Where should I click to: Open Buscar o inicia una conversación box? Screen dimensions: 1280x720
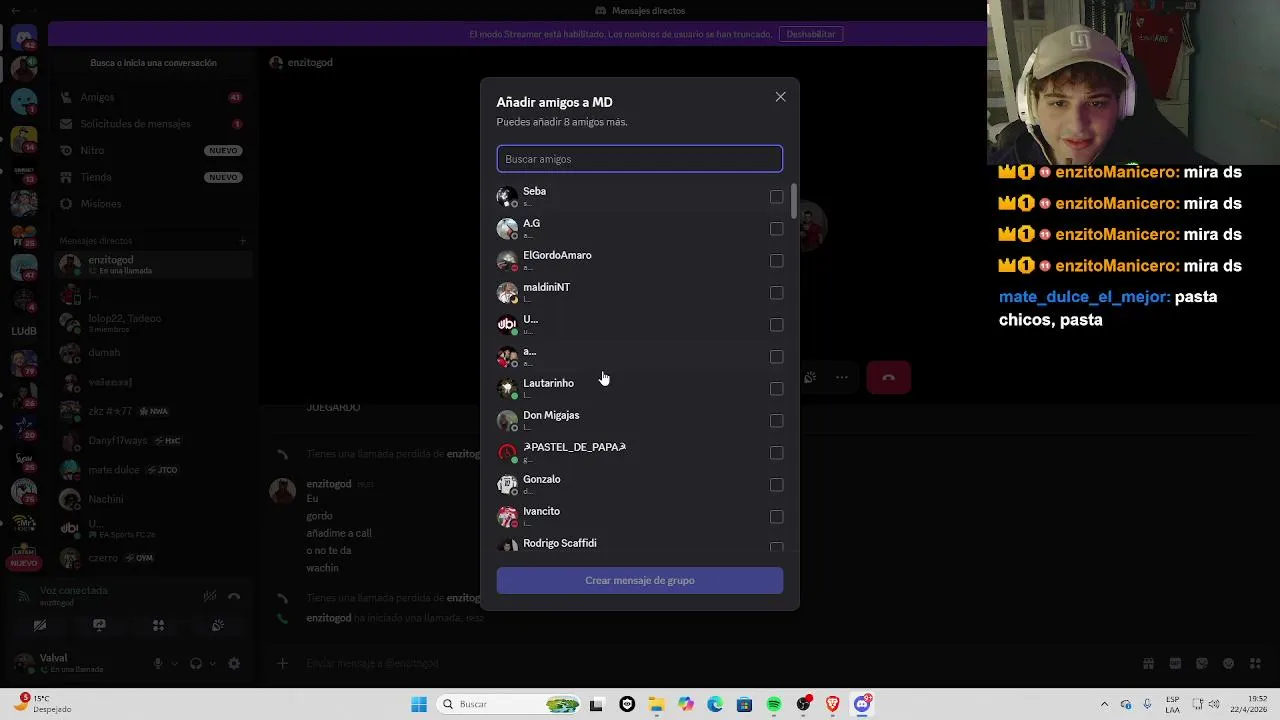pyautogui.click(x=153, y=63)
